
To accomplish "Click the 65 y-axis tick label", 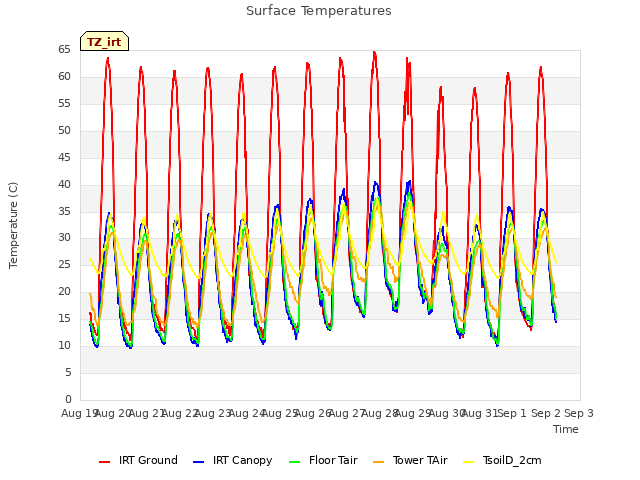I will point(64,50).
